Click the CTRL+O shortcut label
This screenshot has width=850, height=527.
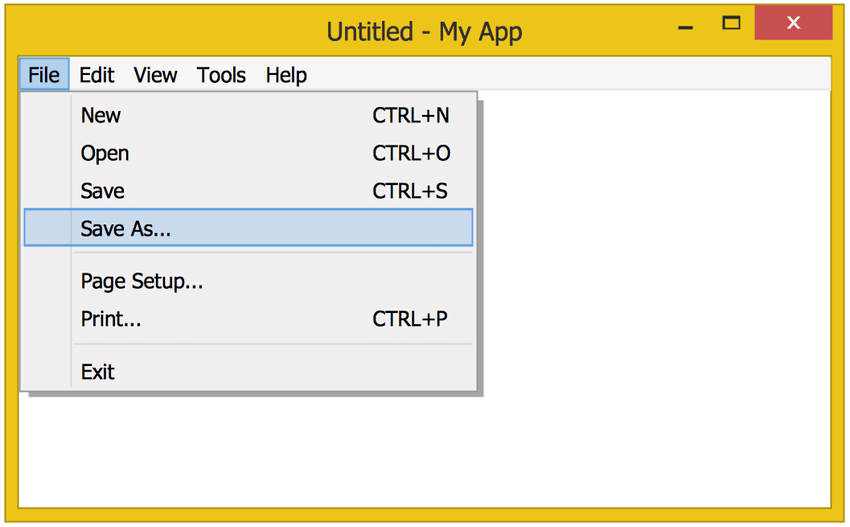pyautogui.click(x=411, y=153)
